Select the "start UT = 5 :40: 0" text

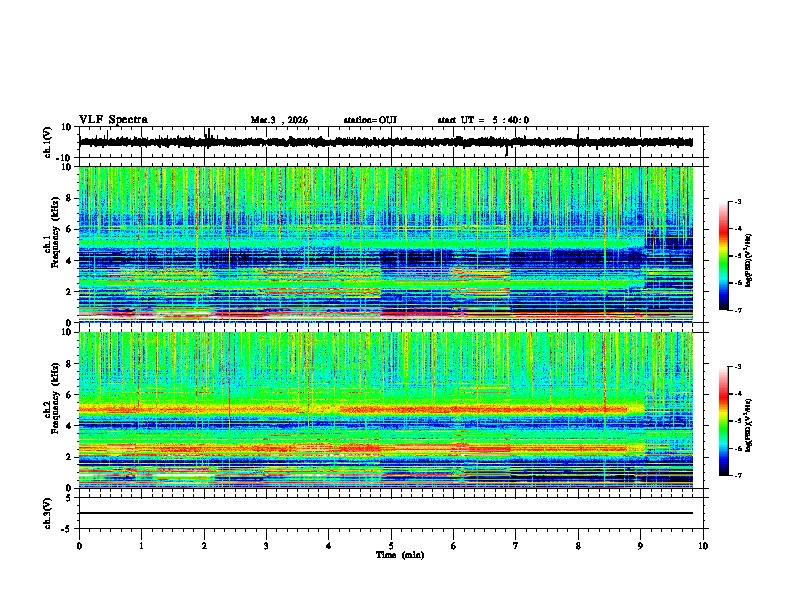(x=483, y=120)
